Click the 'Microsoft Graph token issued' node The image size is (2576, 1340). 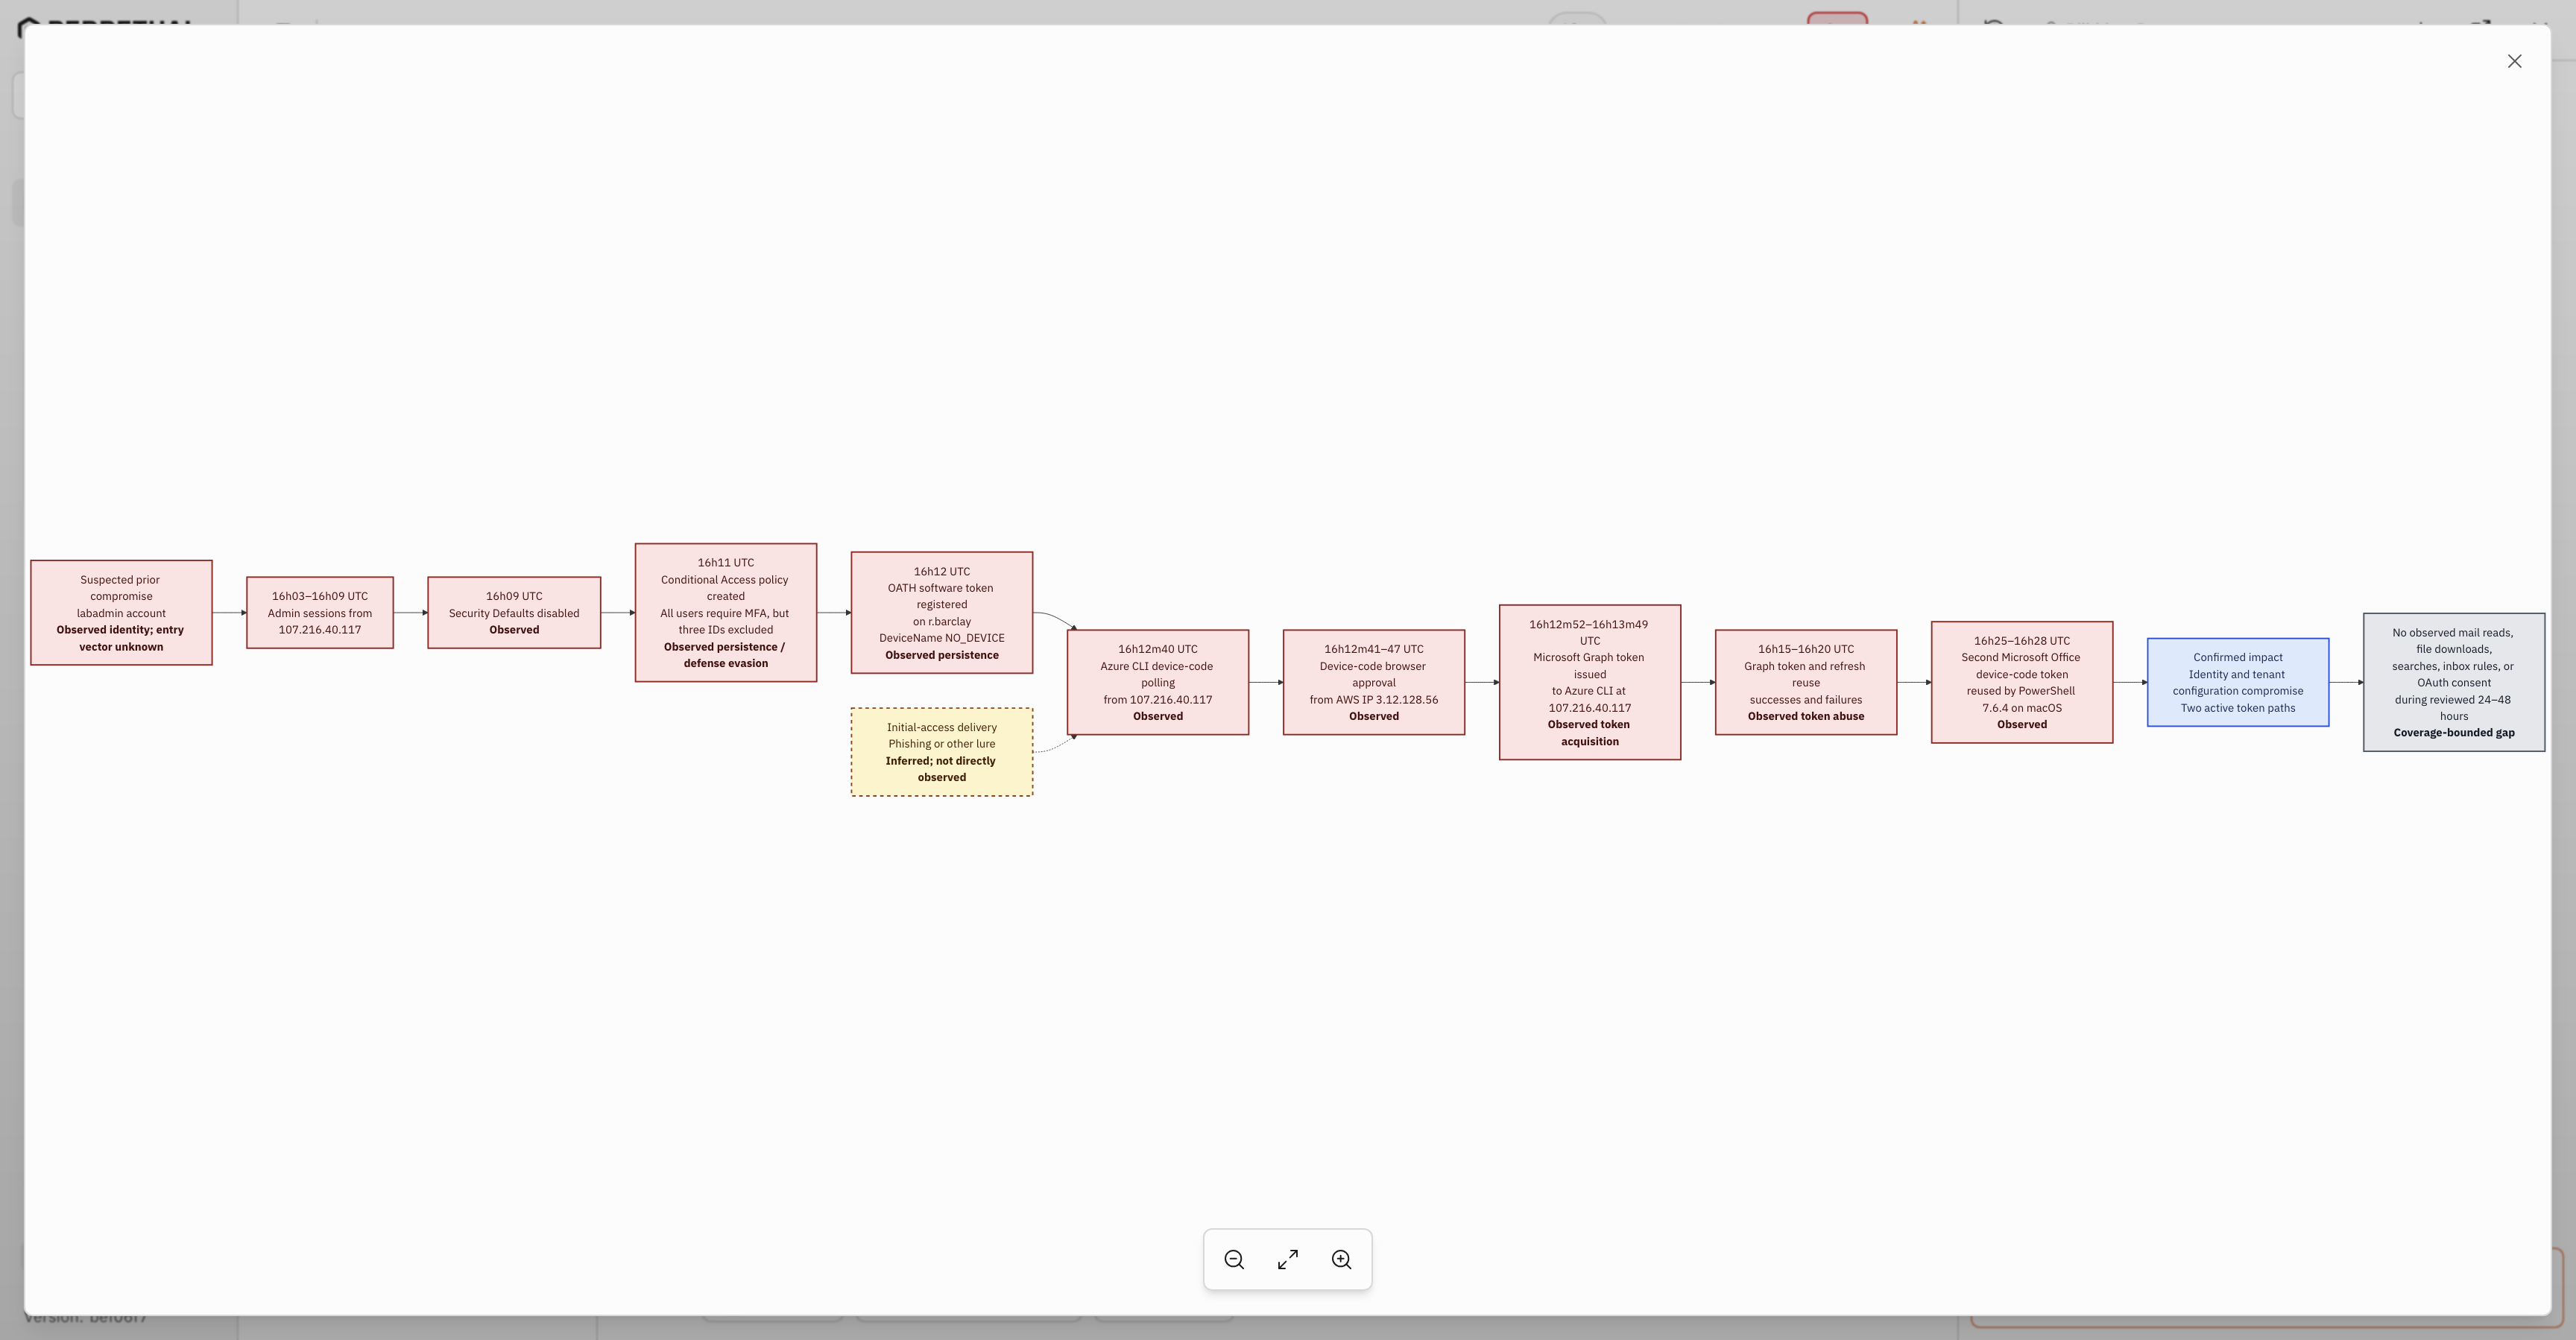[x=1590, y=682]
